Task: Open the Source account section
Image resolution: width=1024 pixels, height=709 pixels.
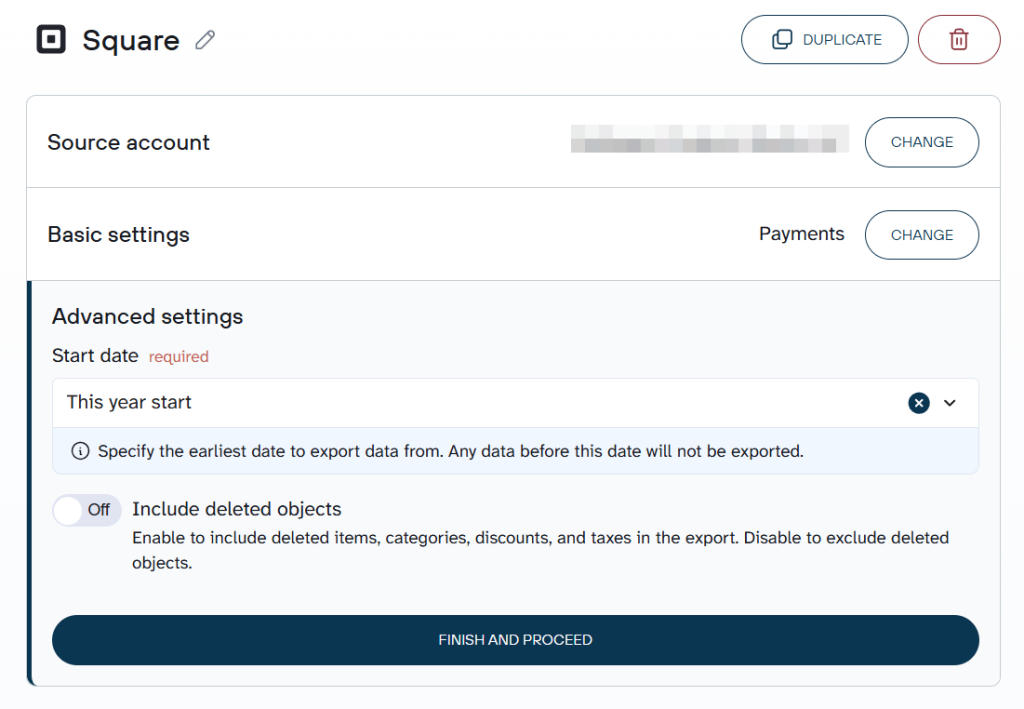Action: pyautogui.click(x=129, y=142)
